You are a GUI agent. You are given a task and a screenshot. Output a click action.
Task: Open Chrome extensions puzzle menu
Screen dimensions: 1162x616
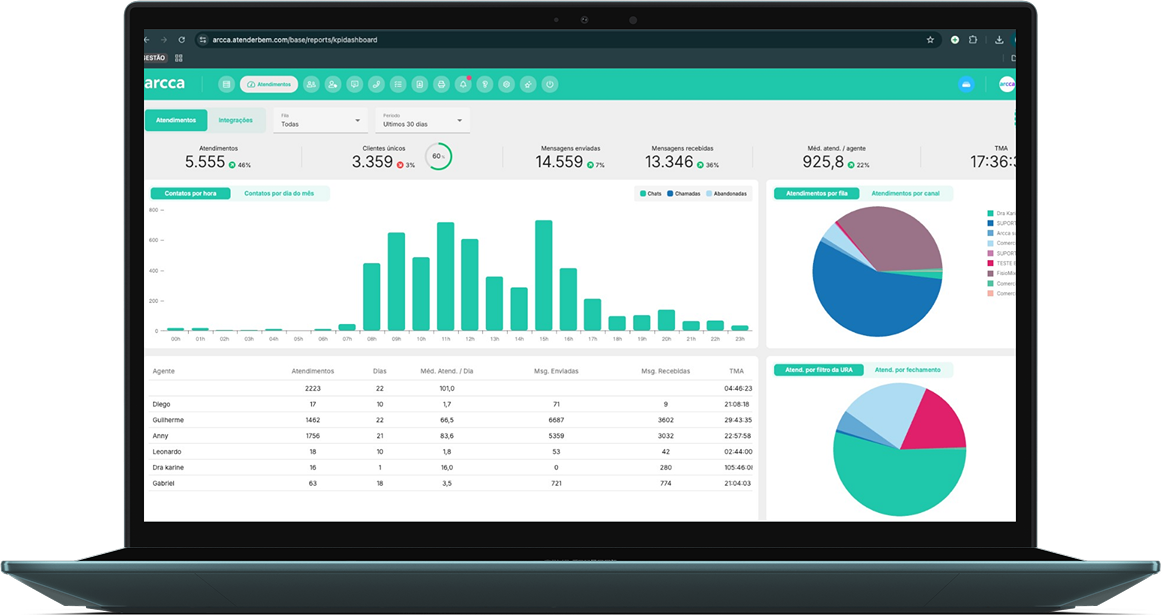[973, 40]
